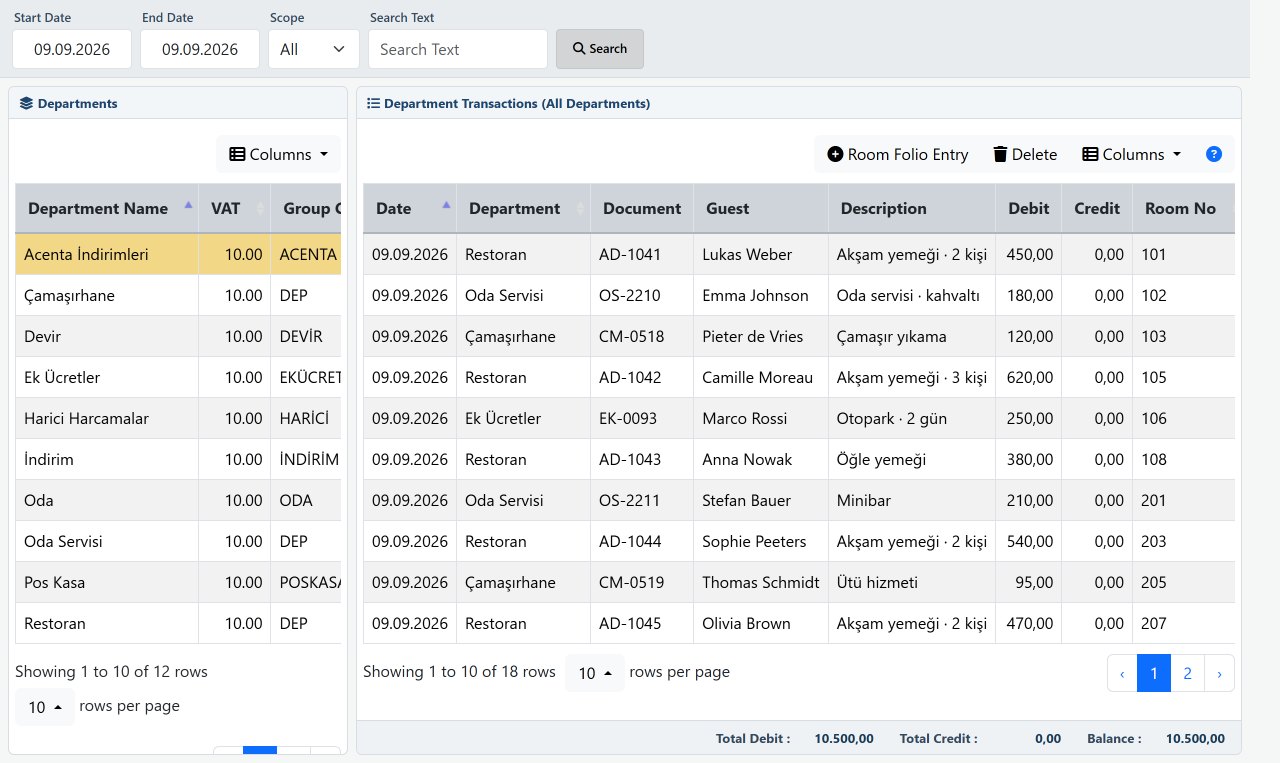This screenshot has width=1280, height=763.
Task: Open the Scope dropdown set to All
Action: click(314, 49)
